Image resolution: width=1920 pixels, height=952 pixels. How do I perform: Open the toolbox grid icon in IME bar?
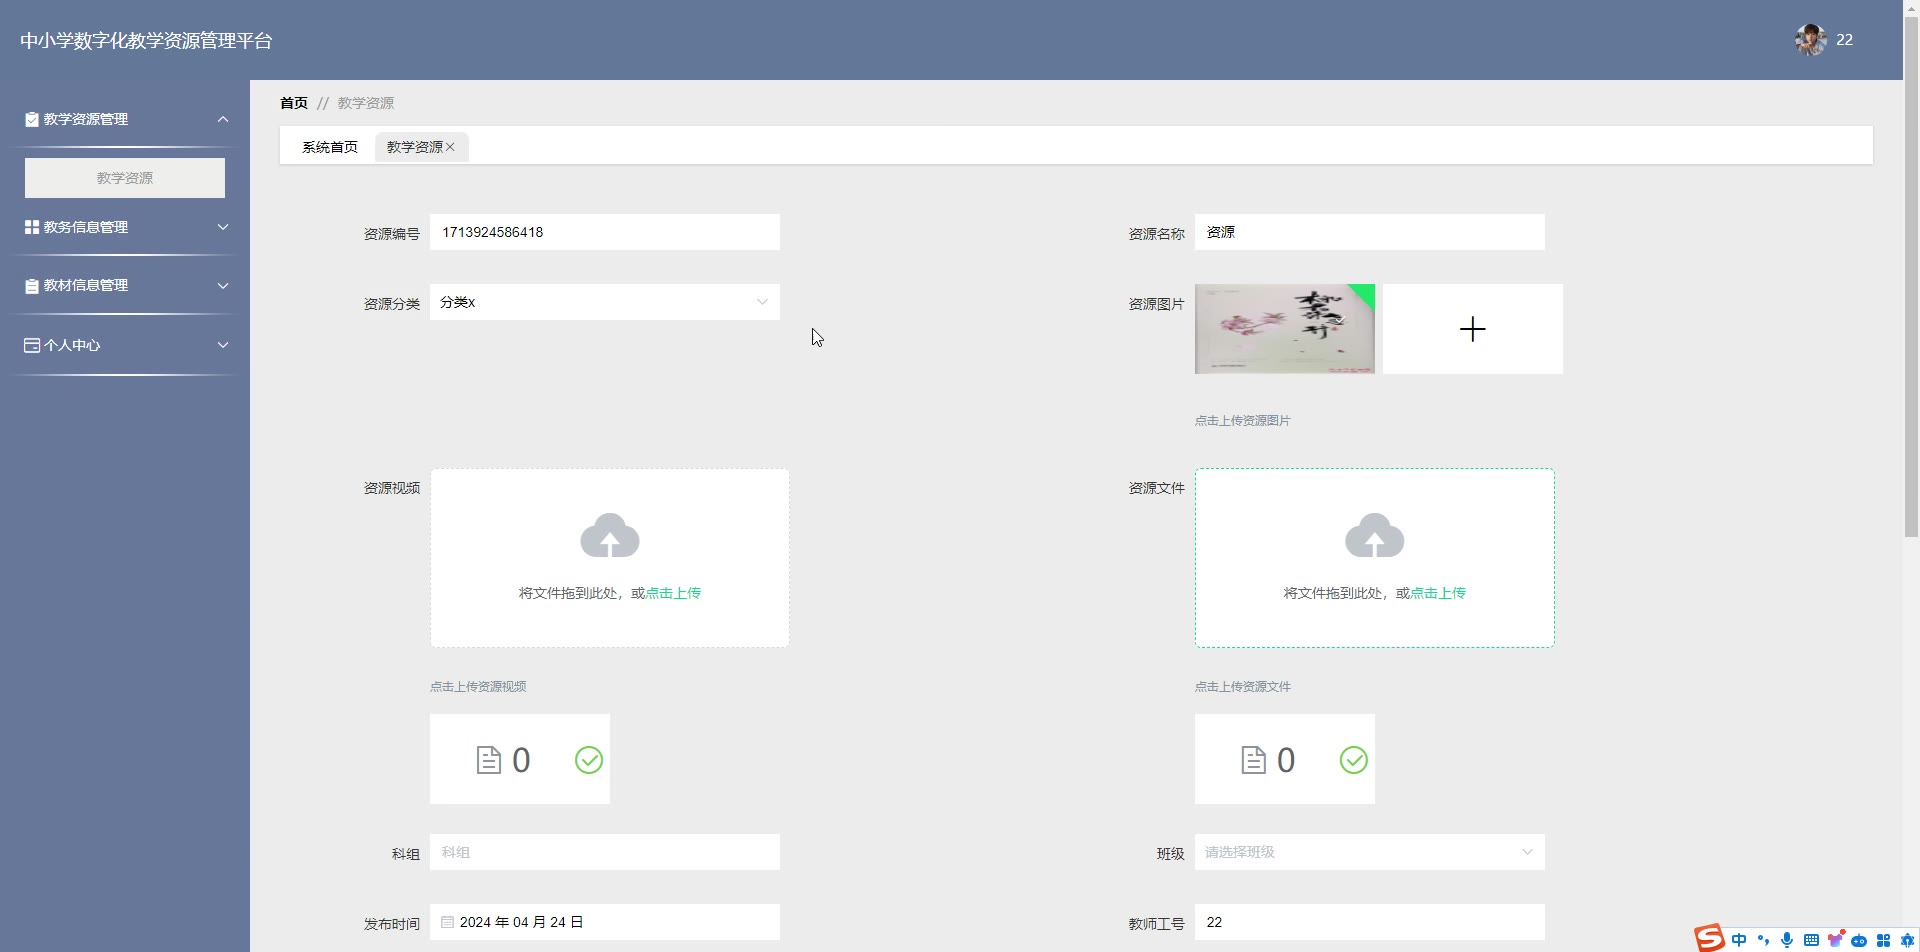coord(1883,940)
